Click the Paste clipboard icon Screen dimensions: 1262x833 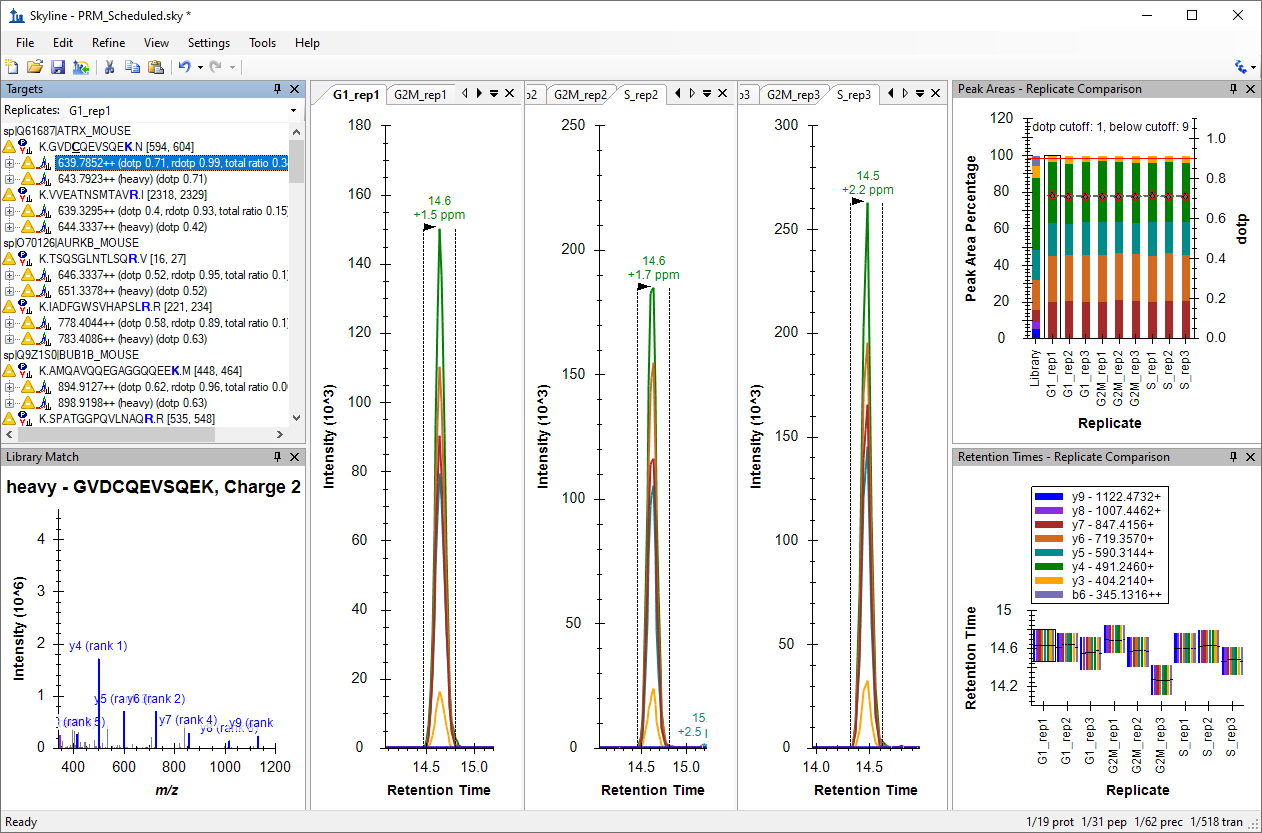point(155,67)
